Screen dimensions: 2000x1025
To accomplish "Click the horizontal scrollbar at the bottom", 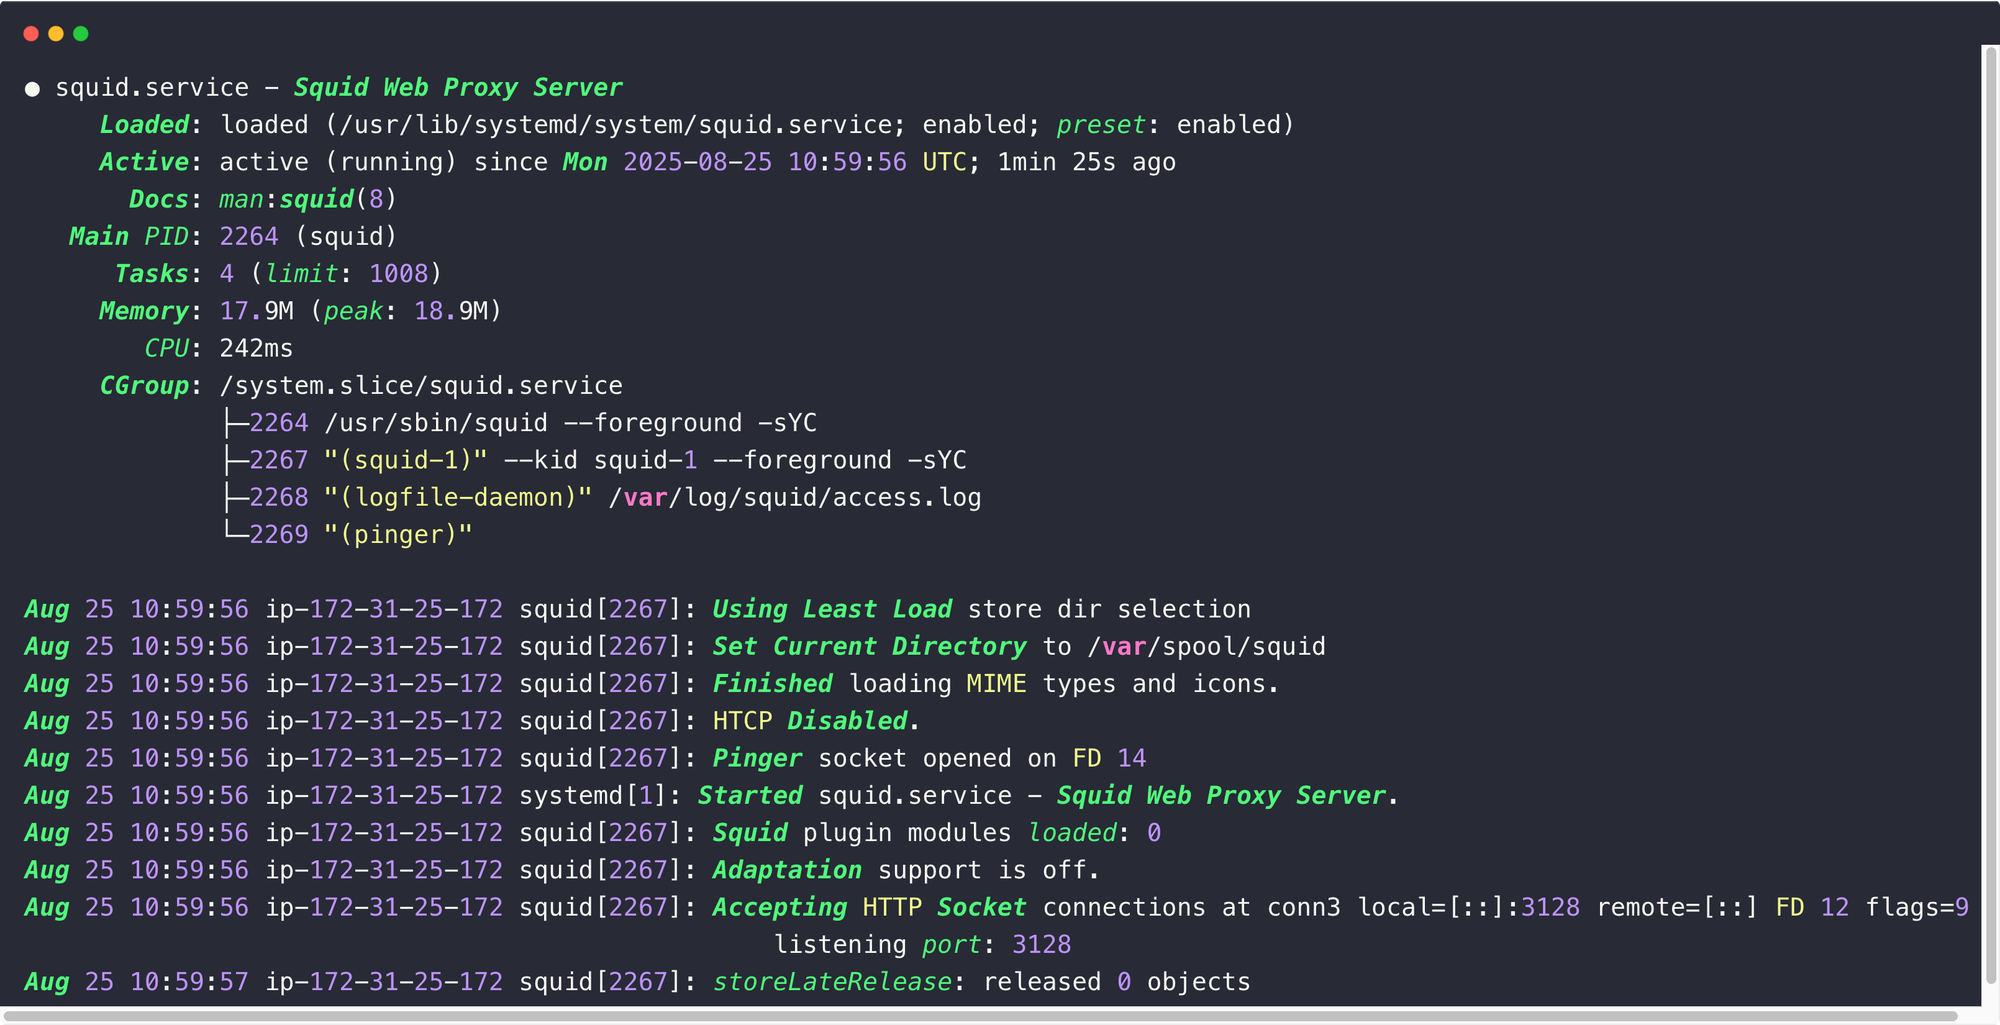I will pos(980,1016).
